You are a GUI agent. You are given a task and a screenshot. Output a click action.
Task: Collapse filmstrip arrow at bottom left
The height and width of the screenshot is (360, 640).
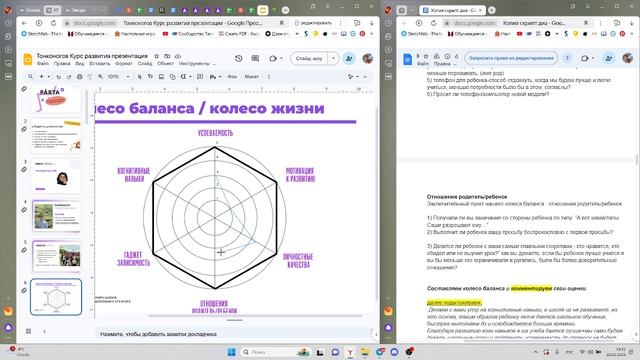point(44,331)
